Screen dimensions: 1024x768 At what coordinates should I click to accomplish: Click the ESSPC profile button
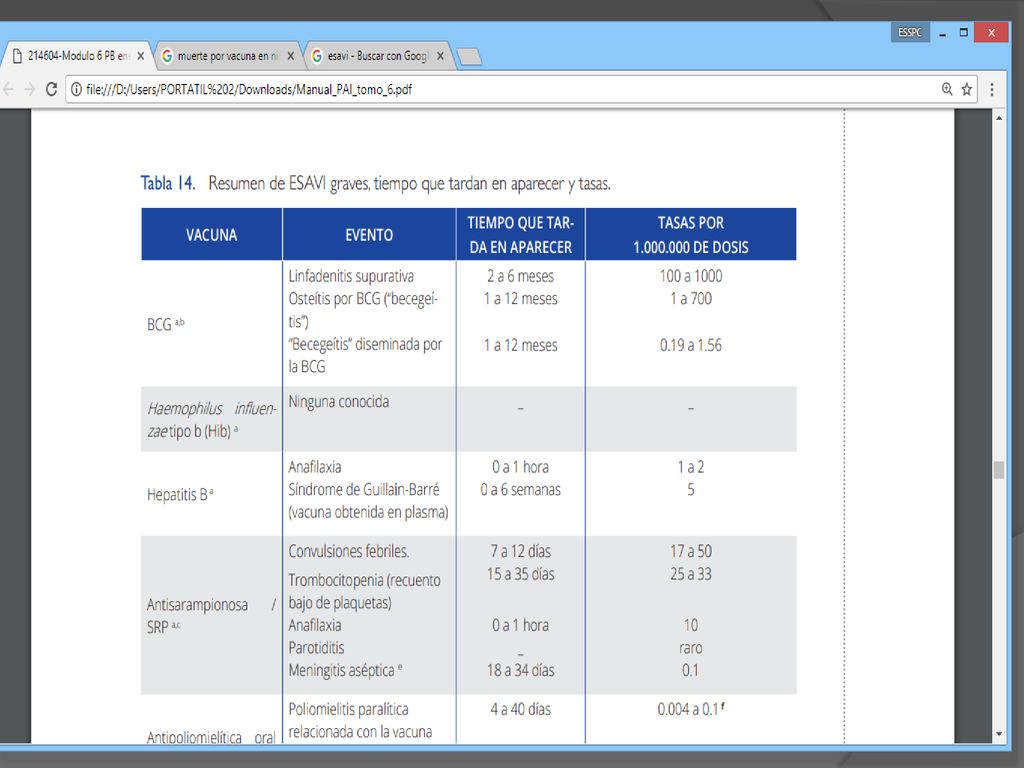[910, 32]
